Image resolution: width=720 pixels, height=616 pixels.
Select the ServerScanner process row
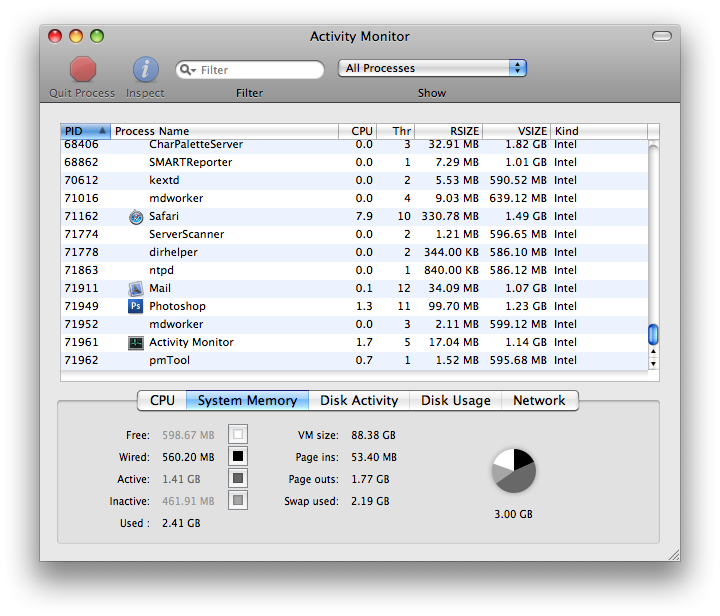(354, 235)
